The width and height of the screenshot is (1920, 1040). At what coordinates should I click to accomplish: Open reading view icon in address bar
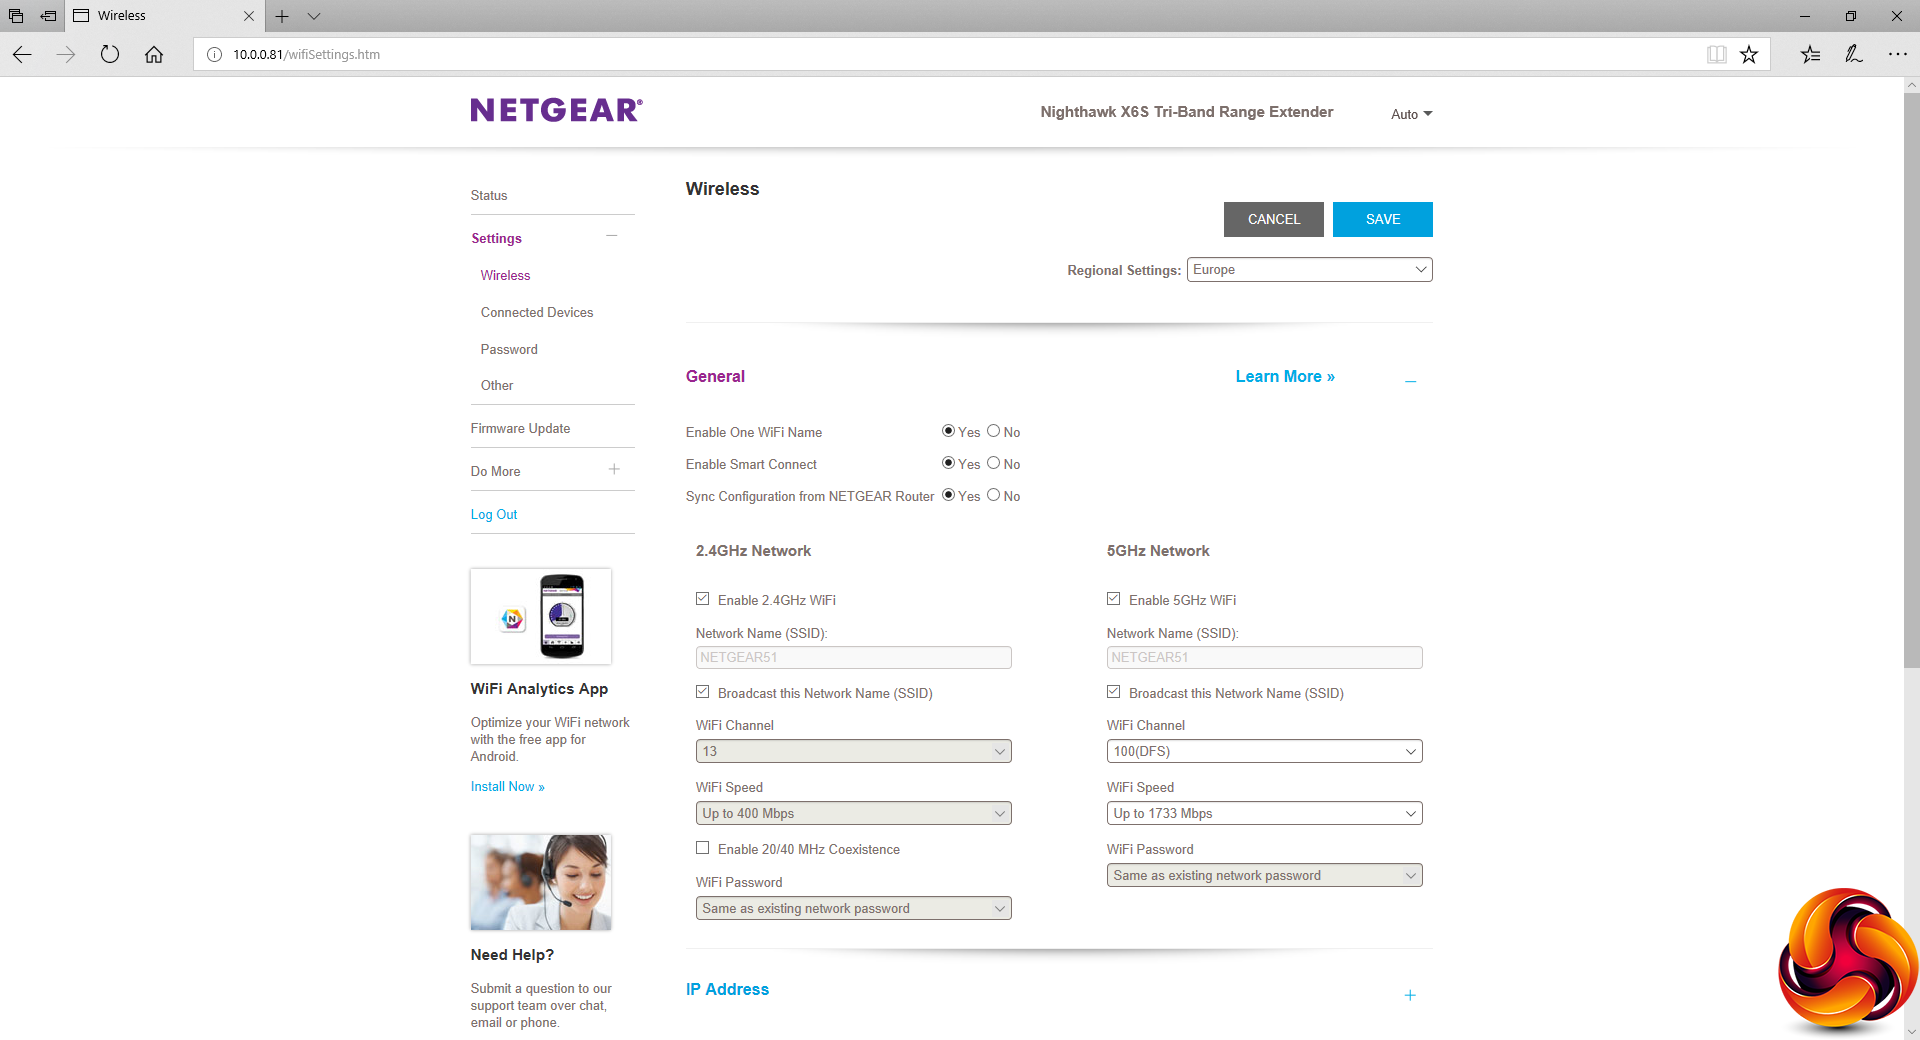[1716, 55]
